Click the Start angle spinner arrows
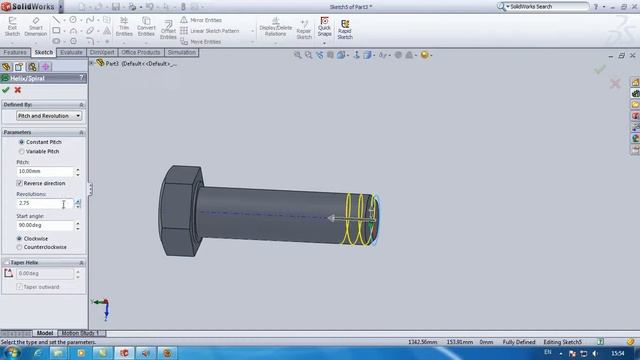Screen dimensions: 640x360 coord(78,225)
